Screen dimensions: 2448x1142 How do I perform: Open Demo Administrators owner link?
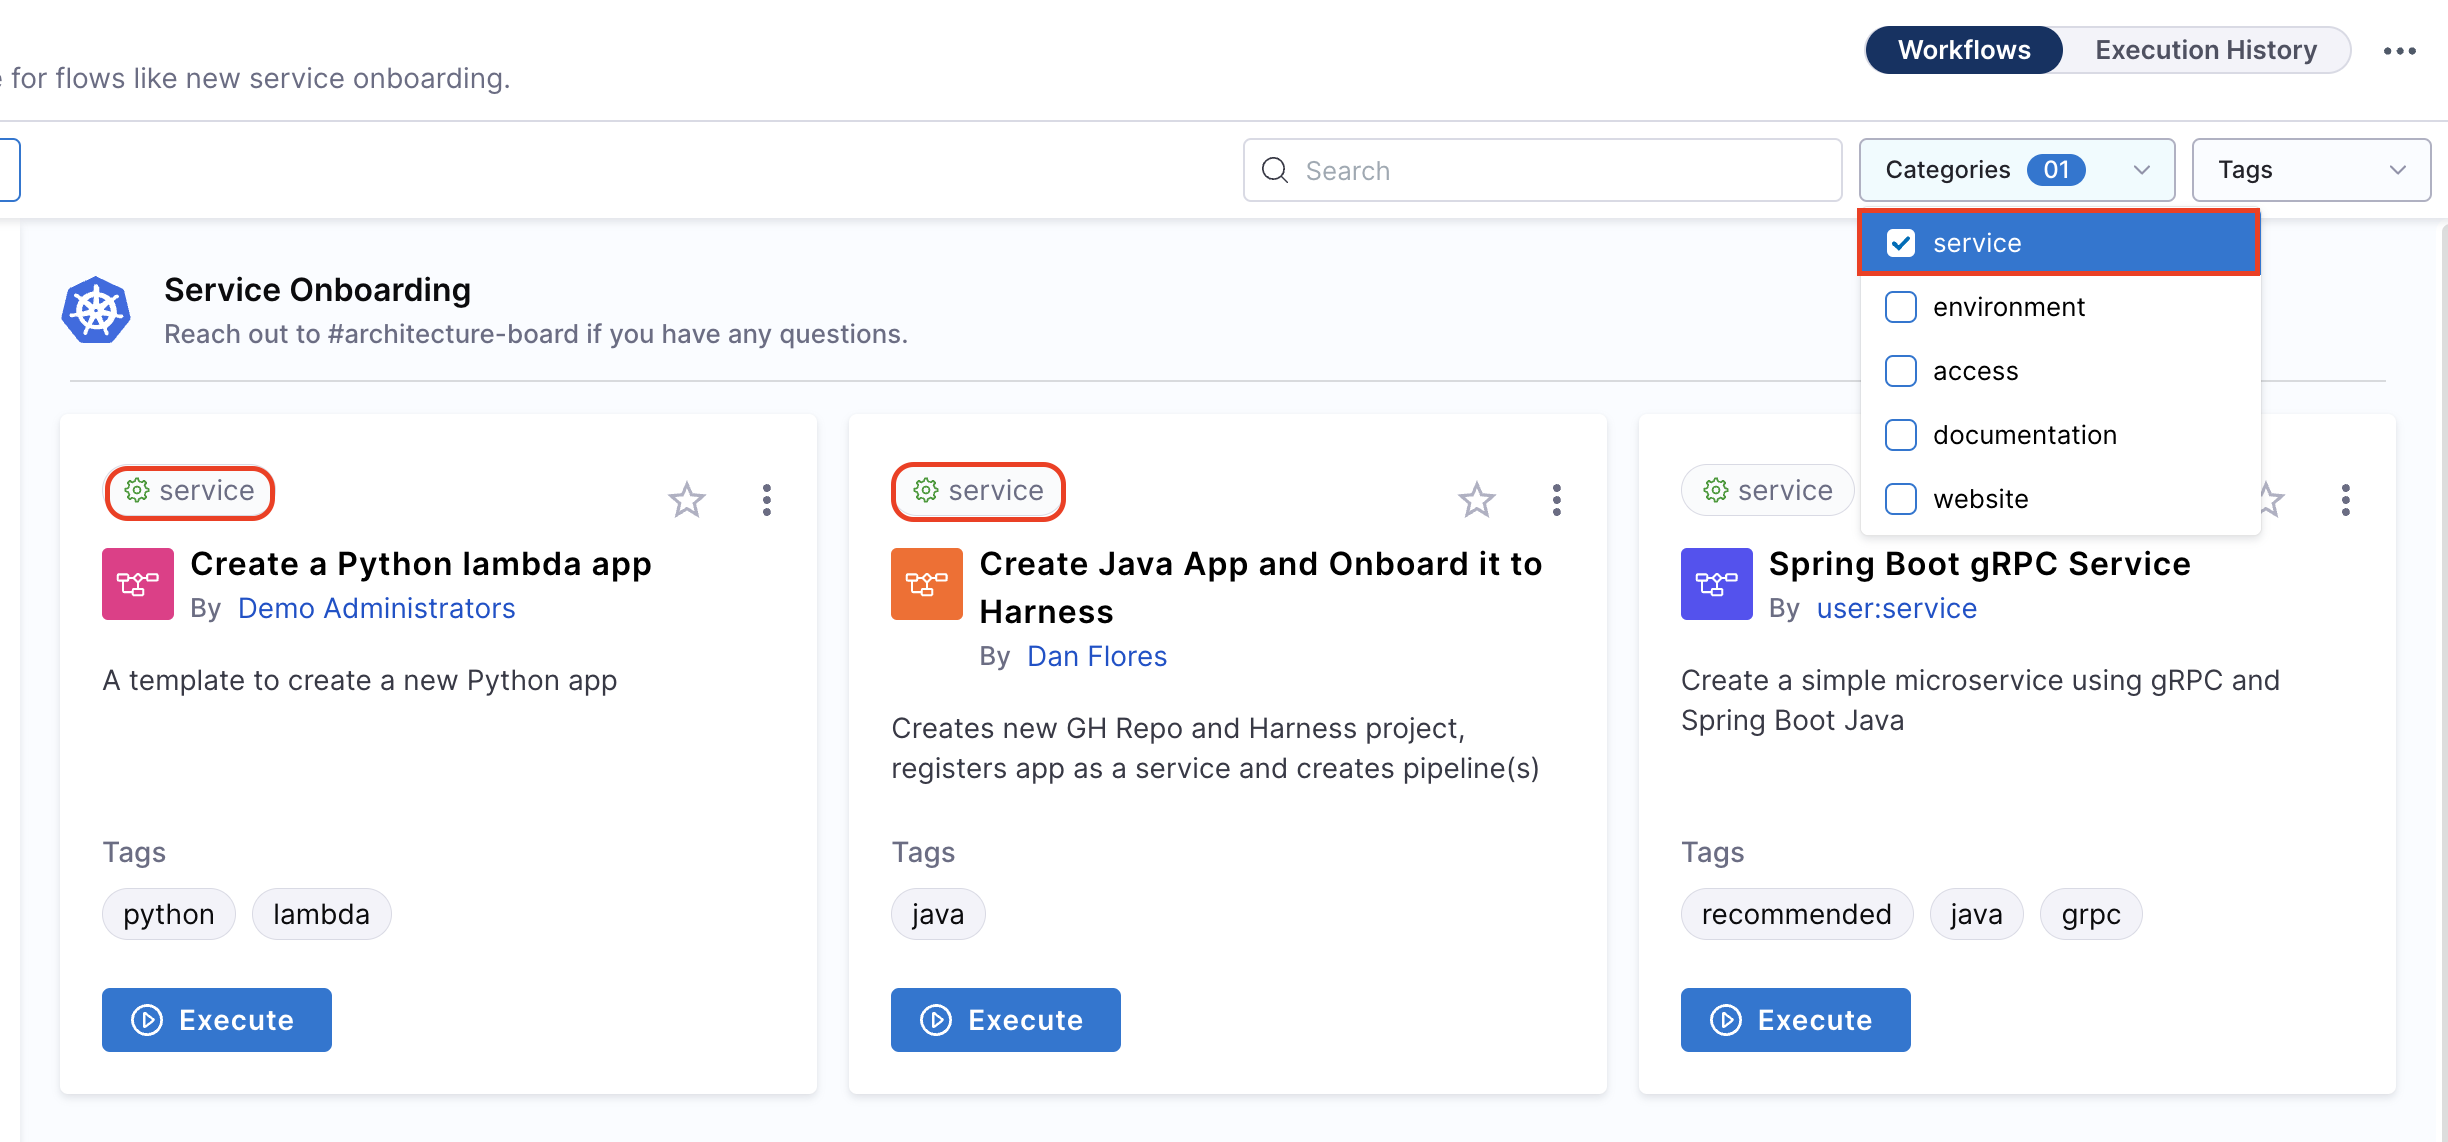pos(376,608)
